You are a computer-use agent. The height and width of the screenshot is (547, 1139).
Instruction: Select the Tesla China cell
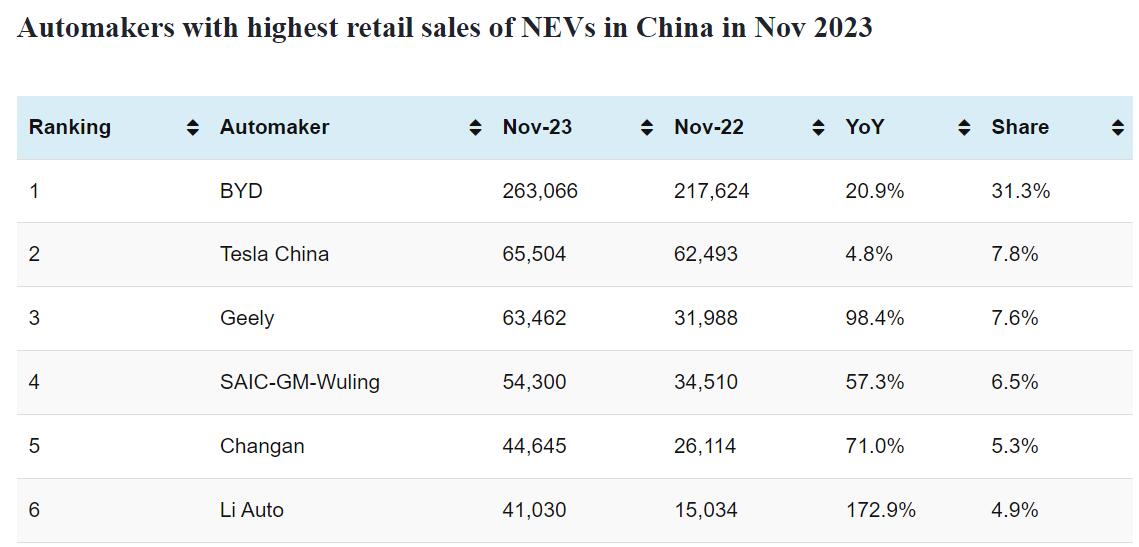pyautogui.click(x=274, y=254)
